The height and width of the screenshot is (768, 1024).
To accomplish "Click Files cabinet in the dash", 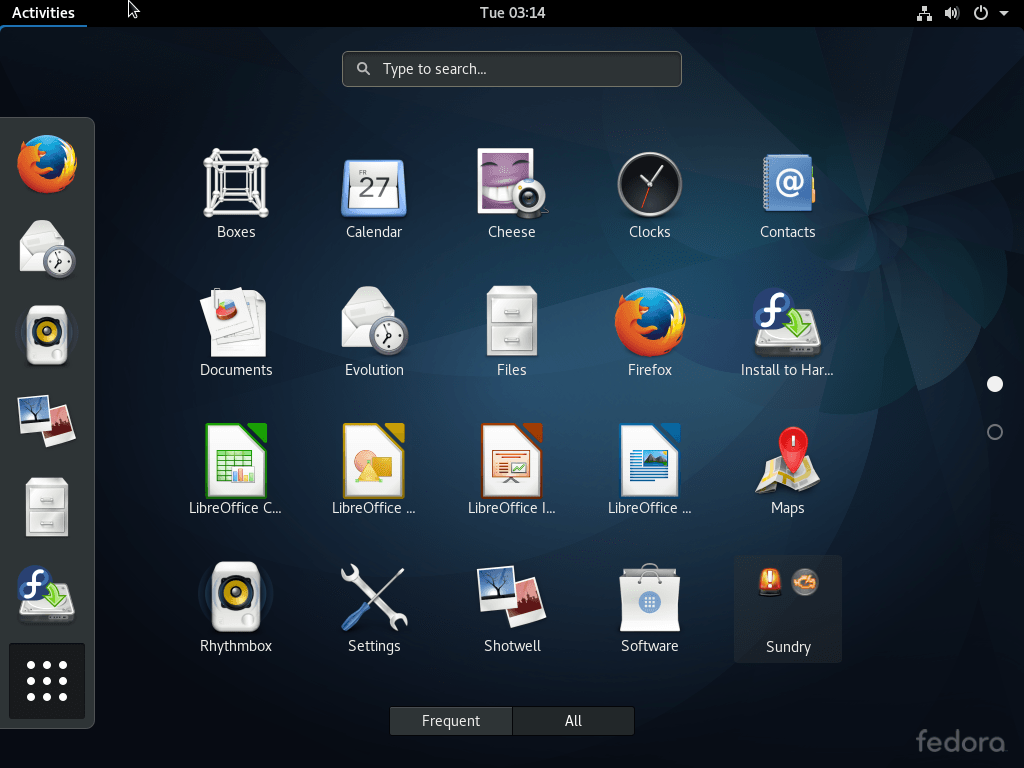I will (47, 507).
